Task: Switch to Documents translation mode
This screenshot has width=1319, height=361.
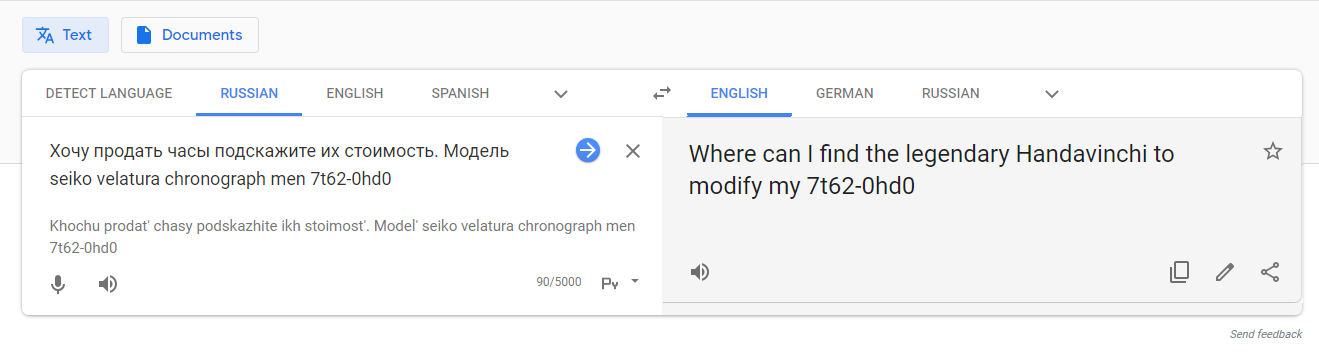Action: 190,35
